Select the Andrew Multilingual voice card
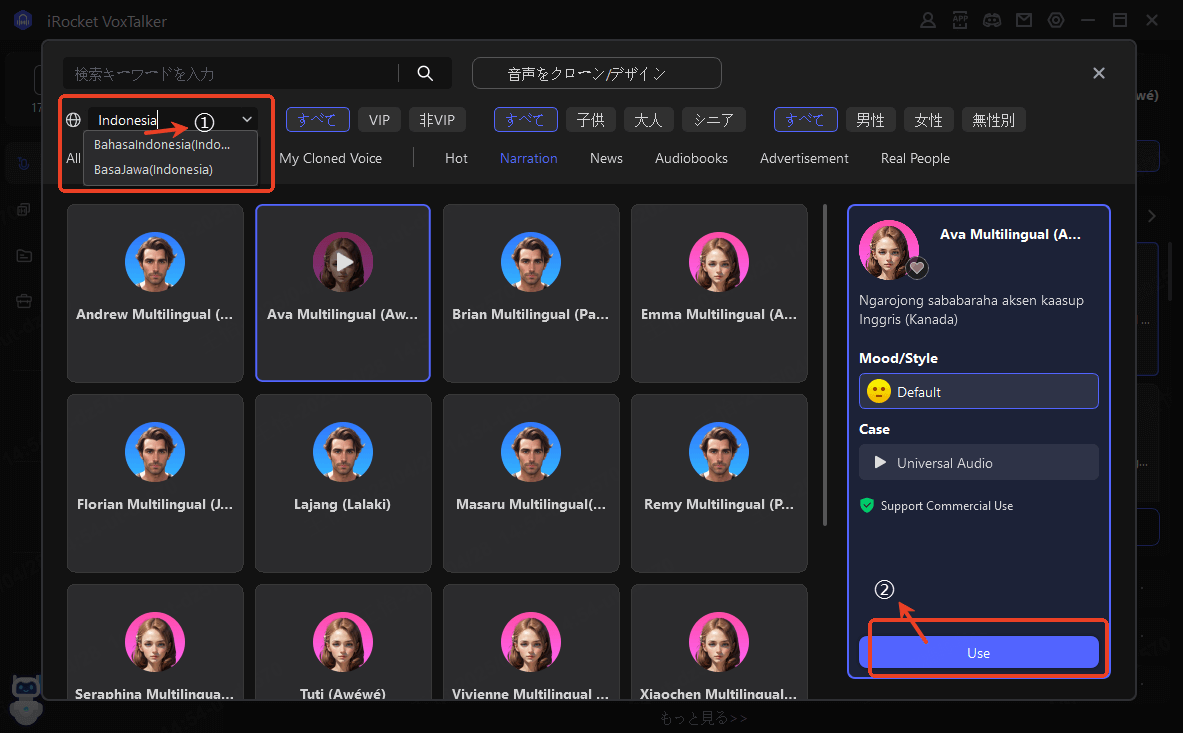 point(155,293)
